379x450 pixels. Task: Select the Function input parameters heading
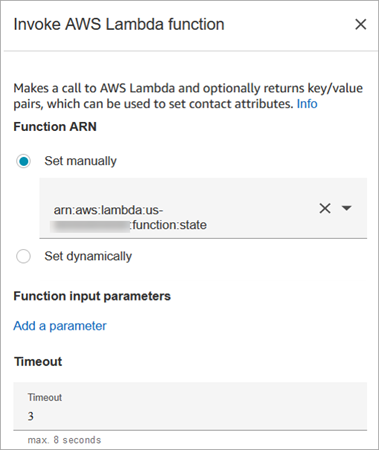coord(92,296)
